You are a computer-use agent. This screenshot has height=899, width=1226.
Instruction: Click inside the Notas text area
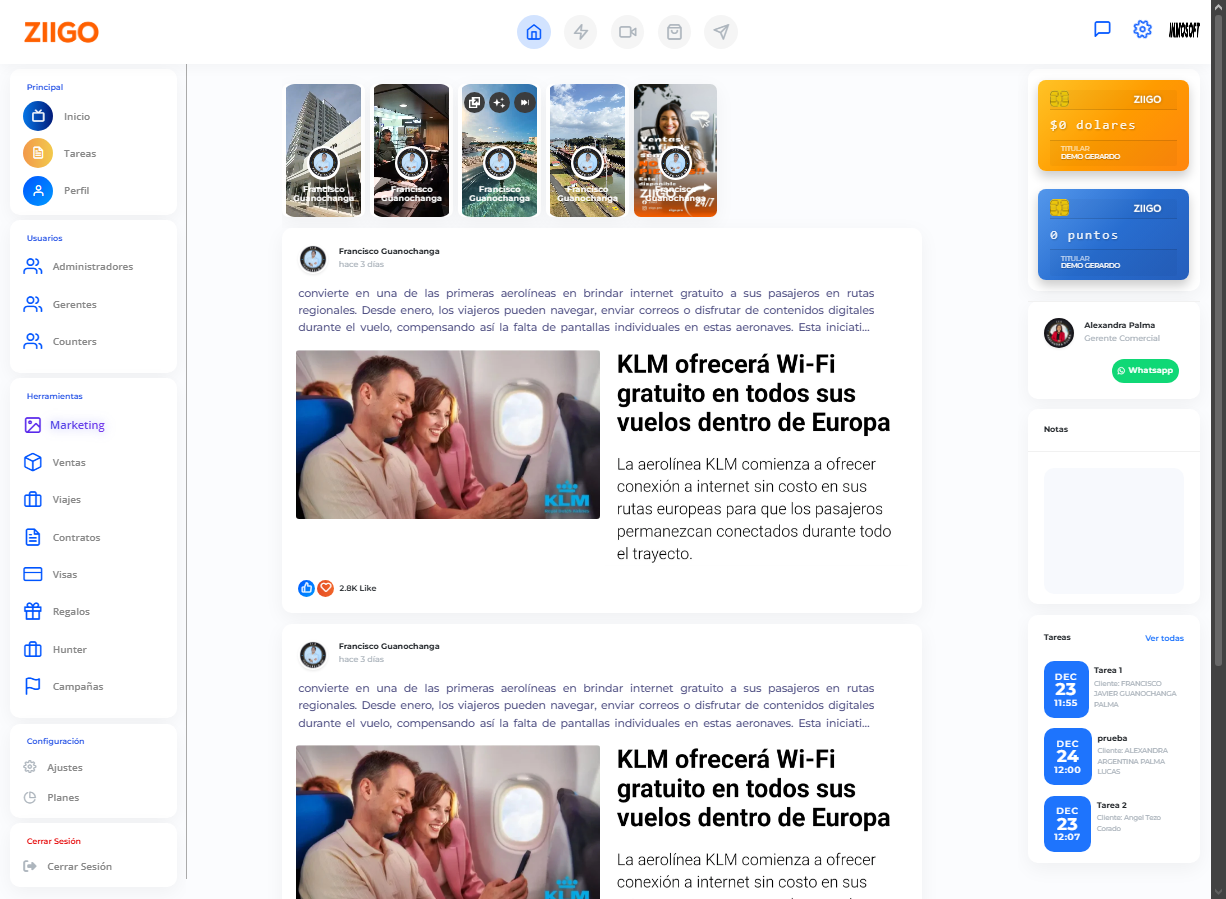coord(1113,531)
